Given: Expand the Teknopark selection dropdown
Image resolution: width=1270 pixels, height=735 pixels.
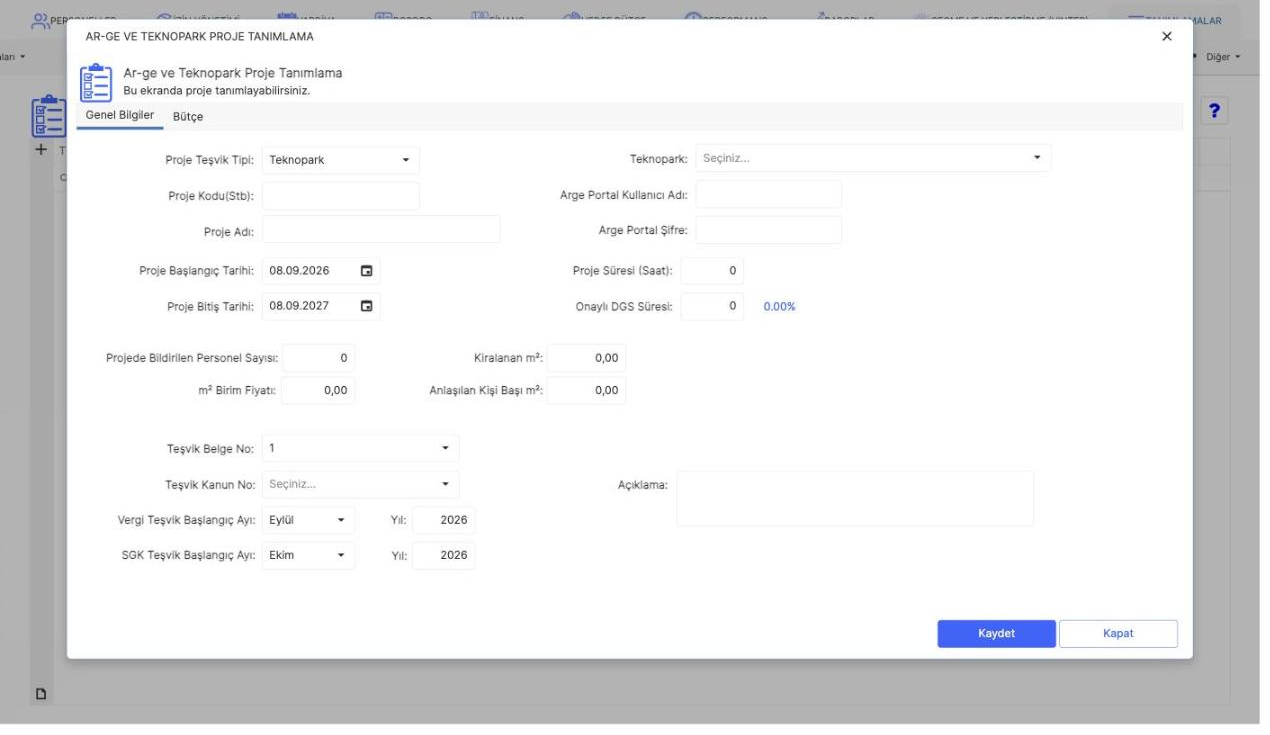Looking at the screenshot, I should [873, 158].
